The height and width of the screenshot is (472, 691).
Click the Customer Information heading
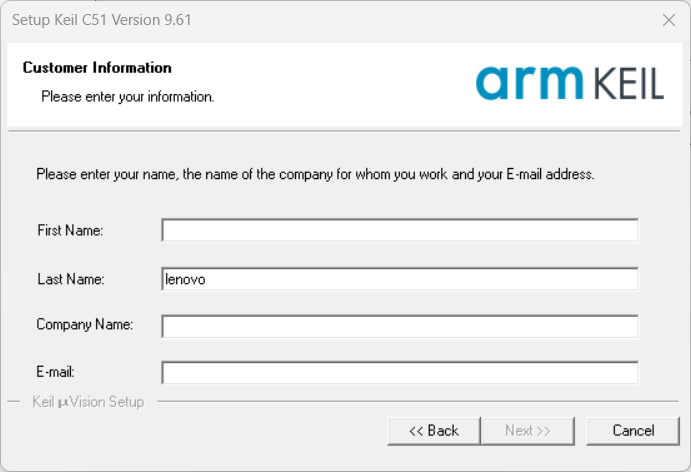pyautogui.click(x=97, y=68)
